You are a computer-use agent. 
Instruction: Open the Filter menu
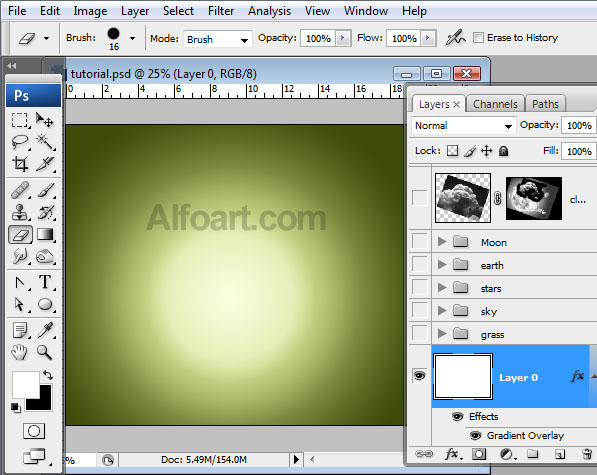click(221, 11)
